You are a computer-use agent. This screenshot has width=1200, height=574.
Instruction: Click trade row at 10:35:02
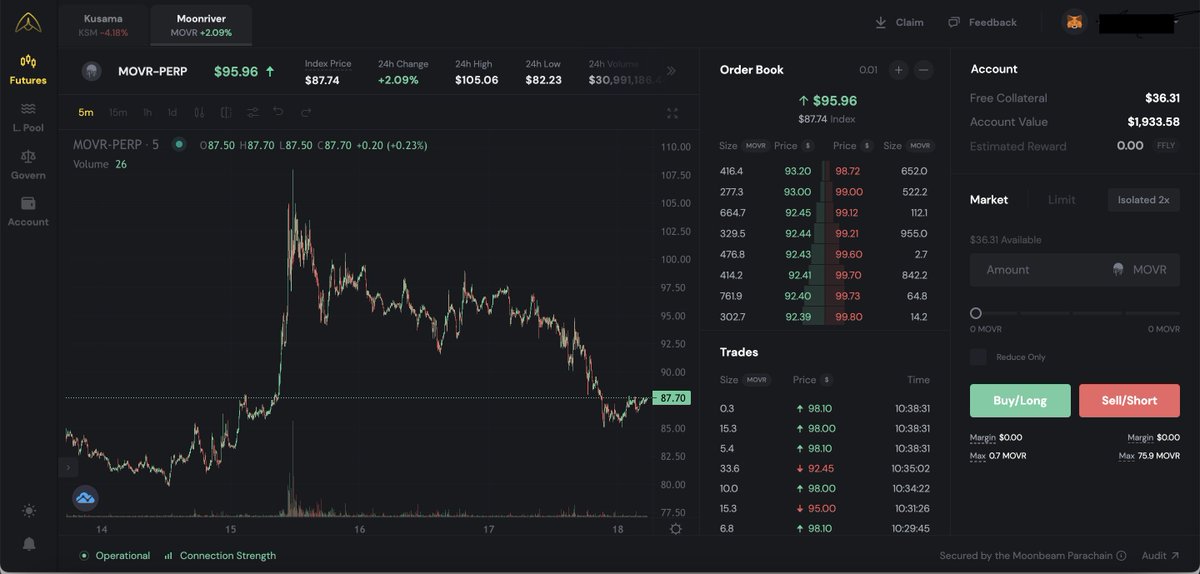coord(825,468)
